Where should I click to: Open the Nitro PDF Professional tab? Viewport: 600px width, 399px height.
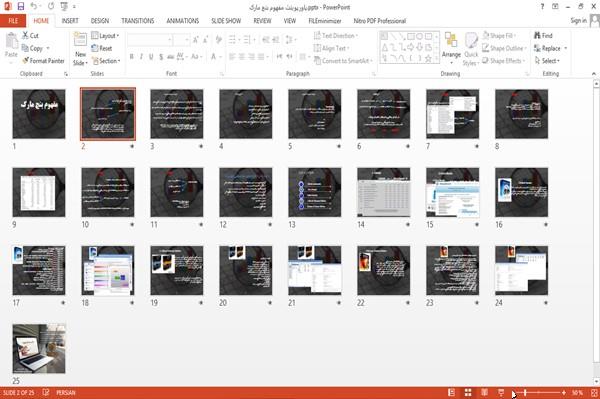380,21
